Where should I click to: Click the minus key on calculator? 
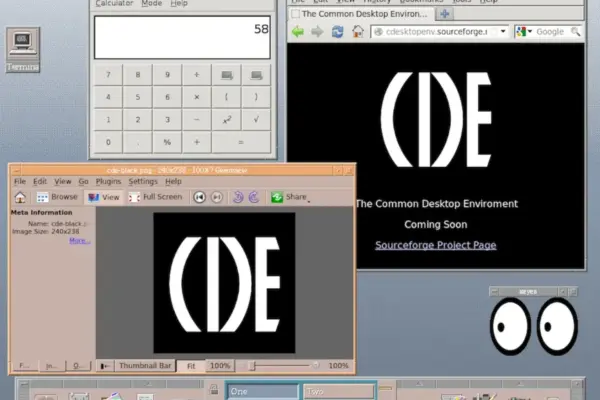(197, 120)
